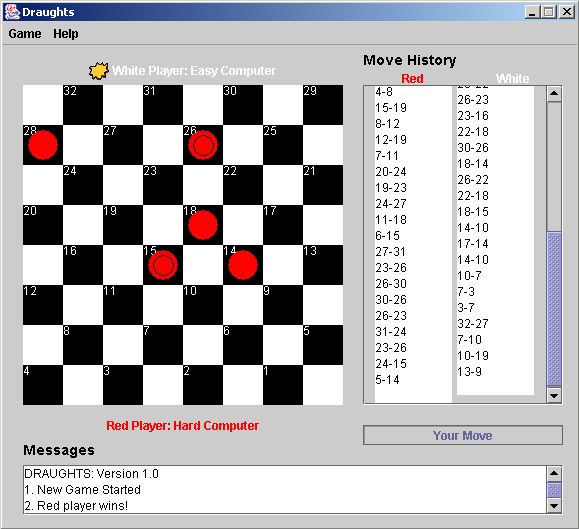Viewport: 579px width, 529px height.
Task: Click the yellow turn indicator star icon
Action: [99, 71]
